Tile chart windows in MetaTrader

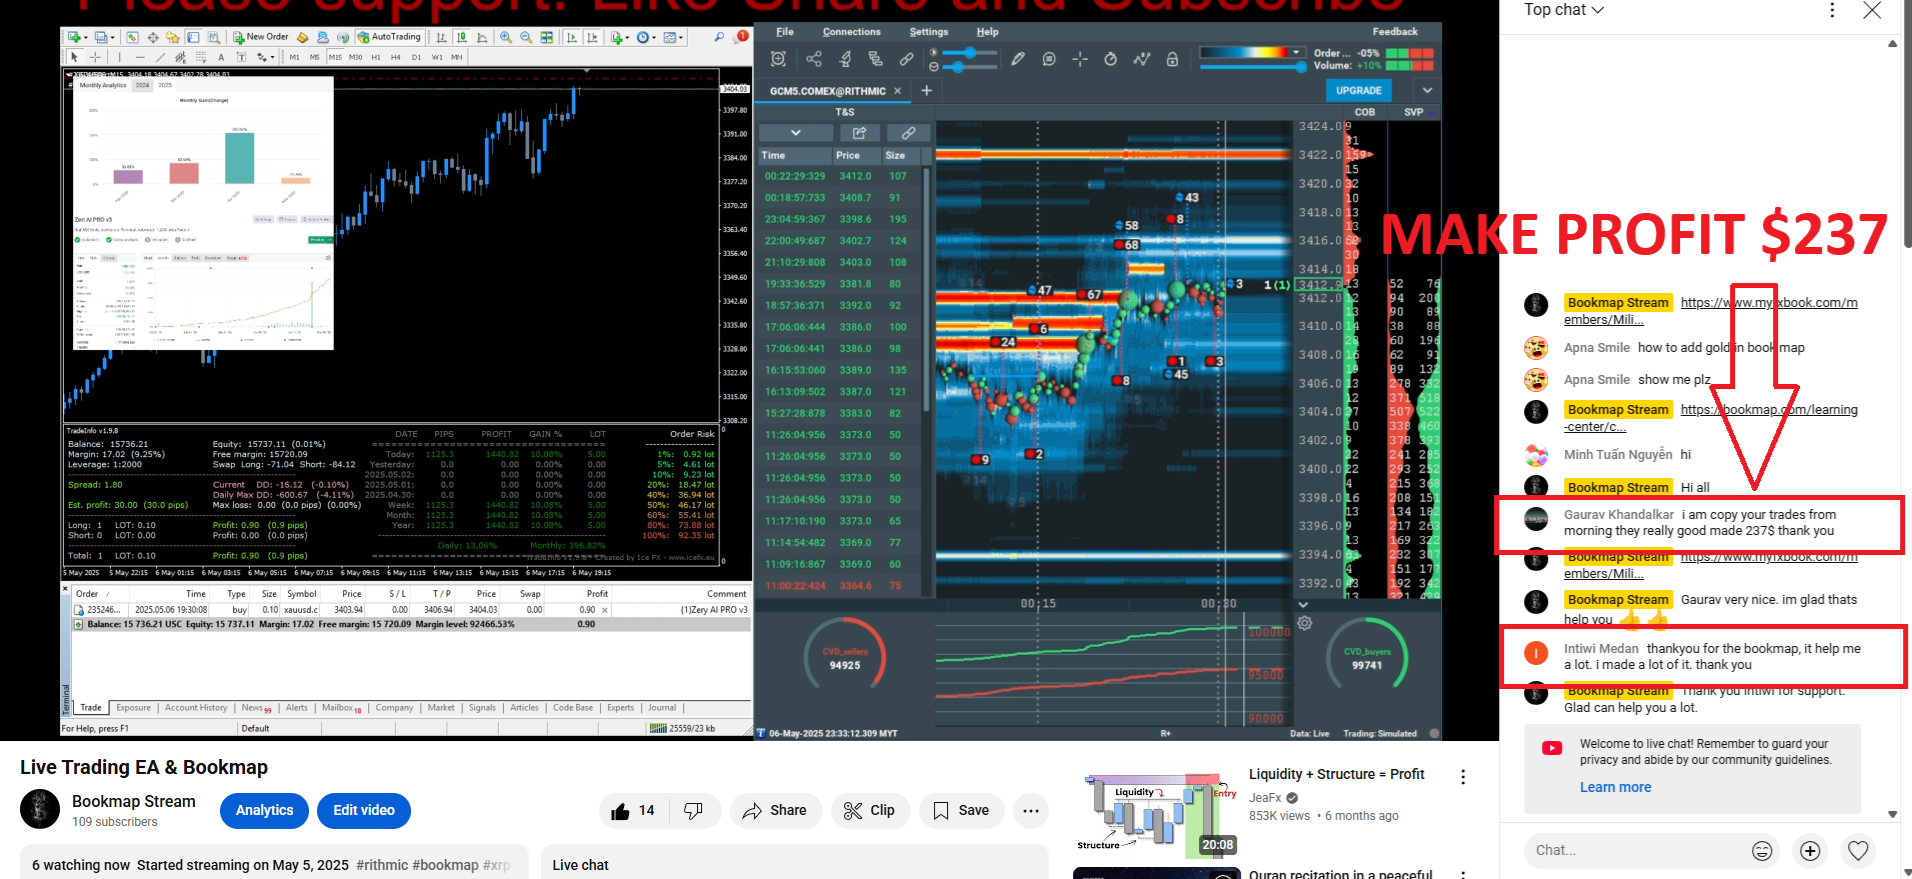546,37
